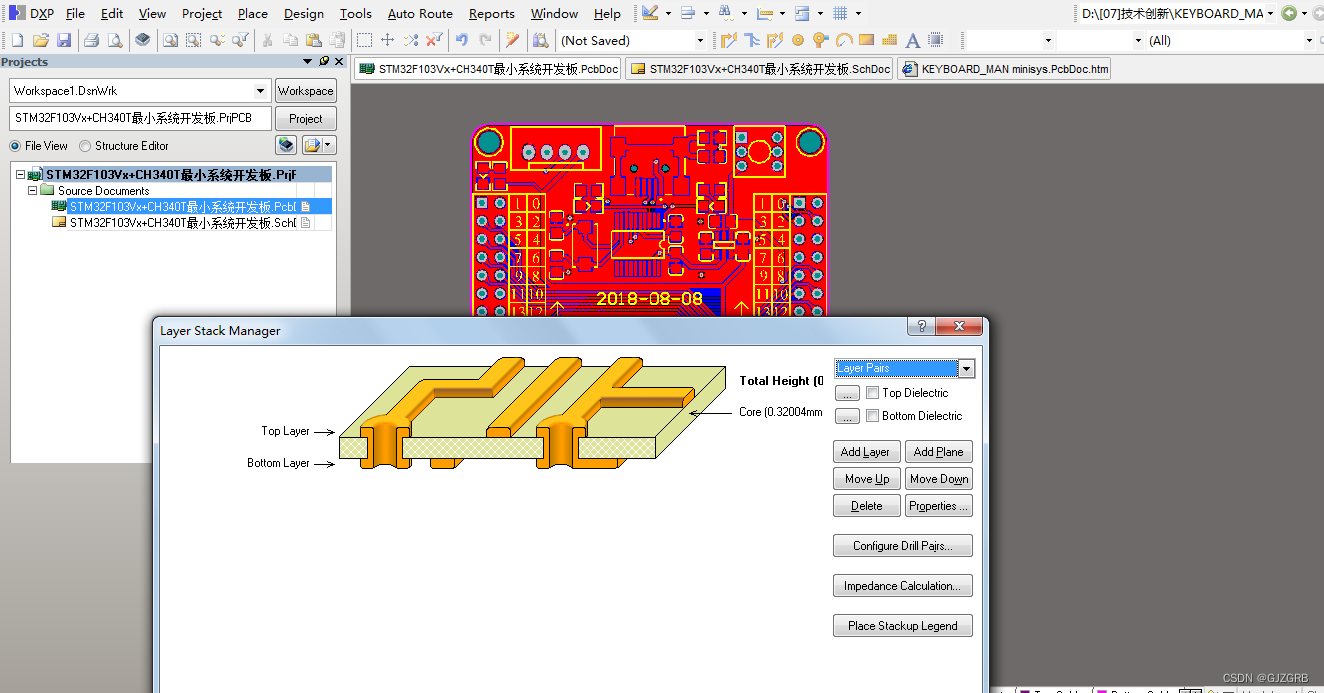
Task: Click the Impedance Calculation button
Action: (902, 585)
